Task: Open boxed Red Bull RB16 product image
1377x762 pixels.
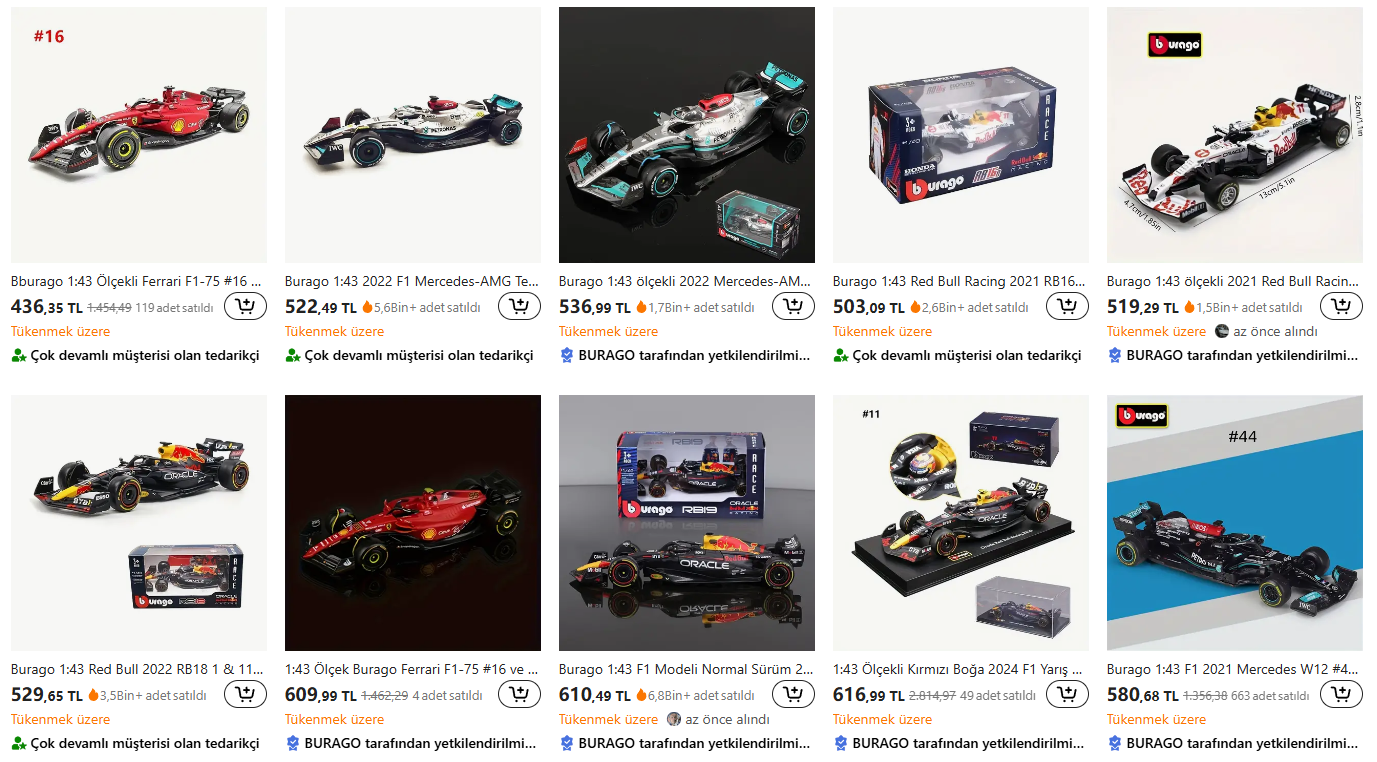Action: (x=961, y=135)
